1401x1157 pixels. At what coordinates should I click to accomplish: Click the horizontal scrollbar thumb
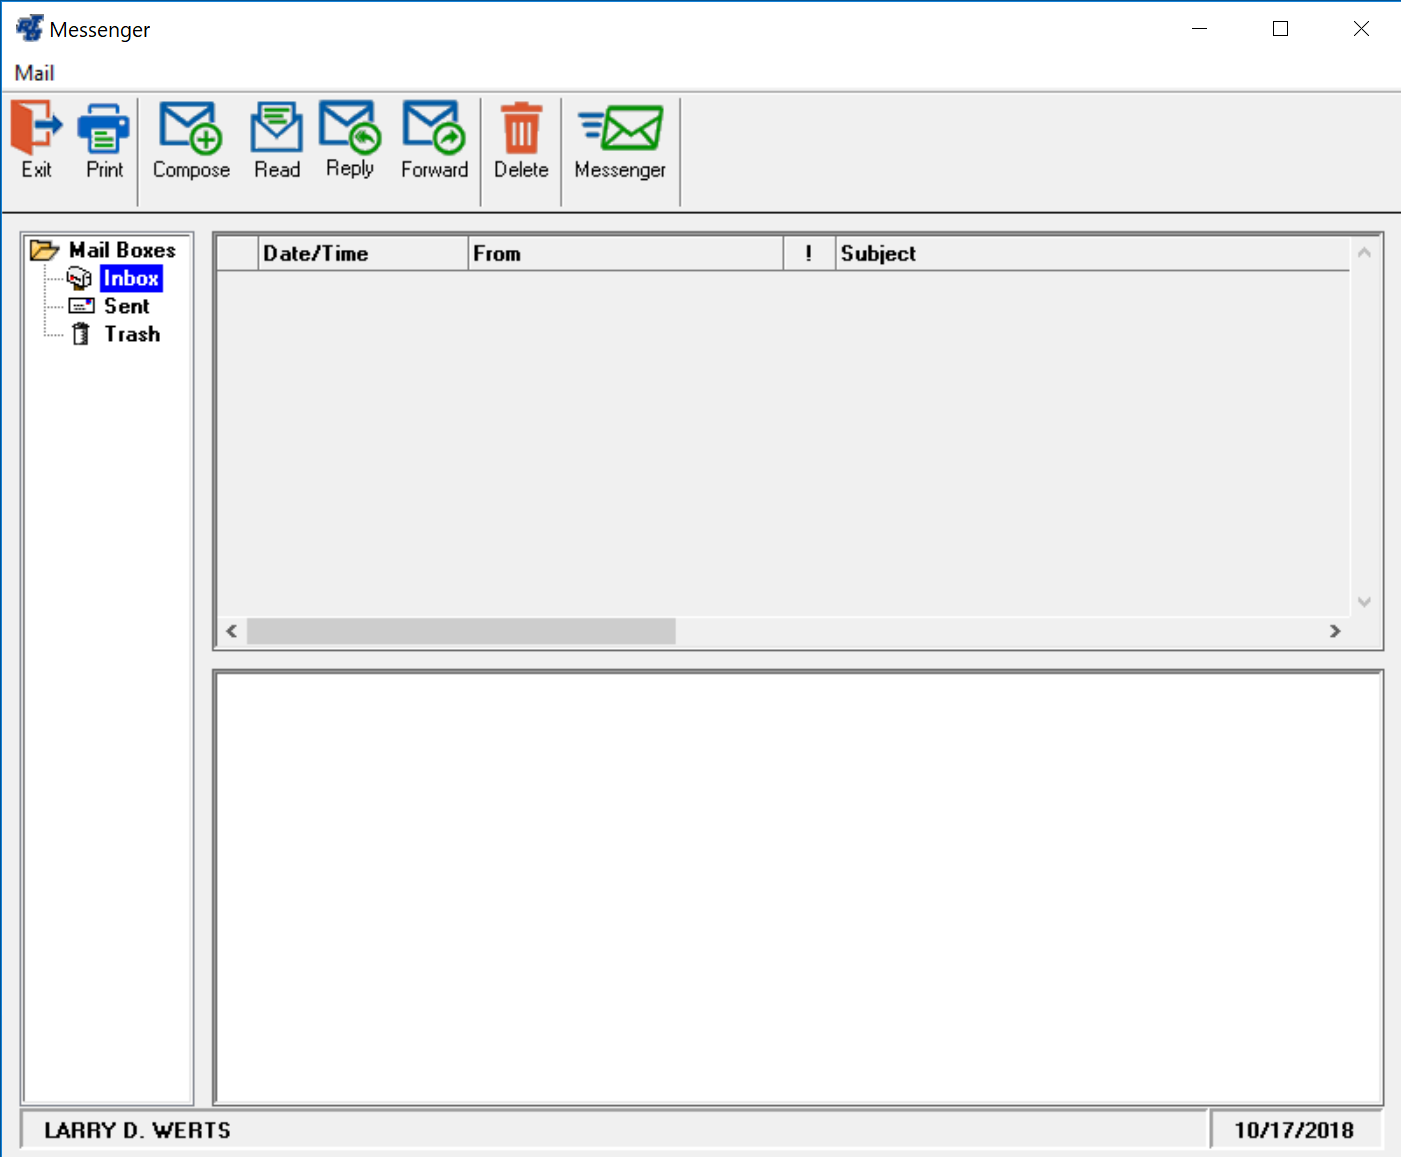click(461, 631)
